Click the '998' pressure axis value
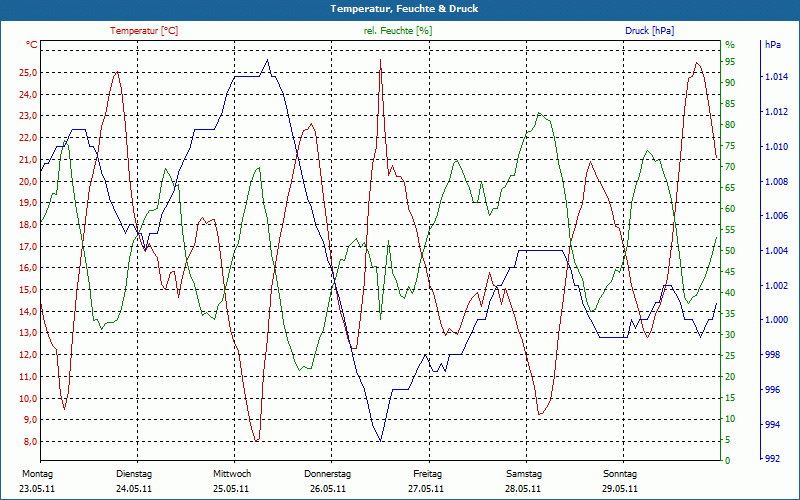The image size is (800, 500). click(x=772, y=355)
